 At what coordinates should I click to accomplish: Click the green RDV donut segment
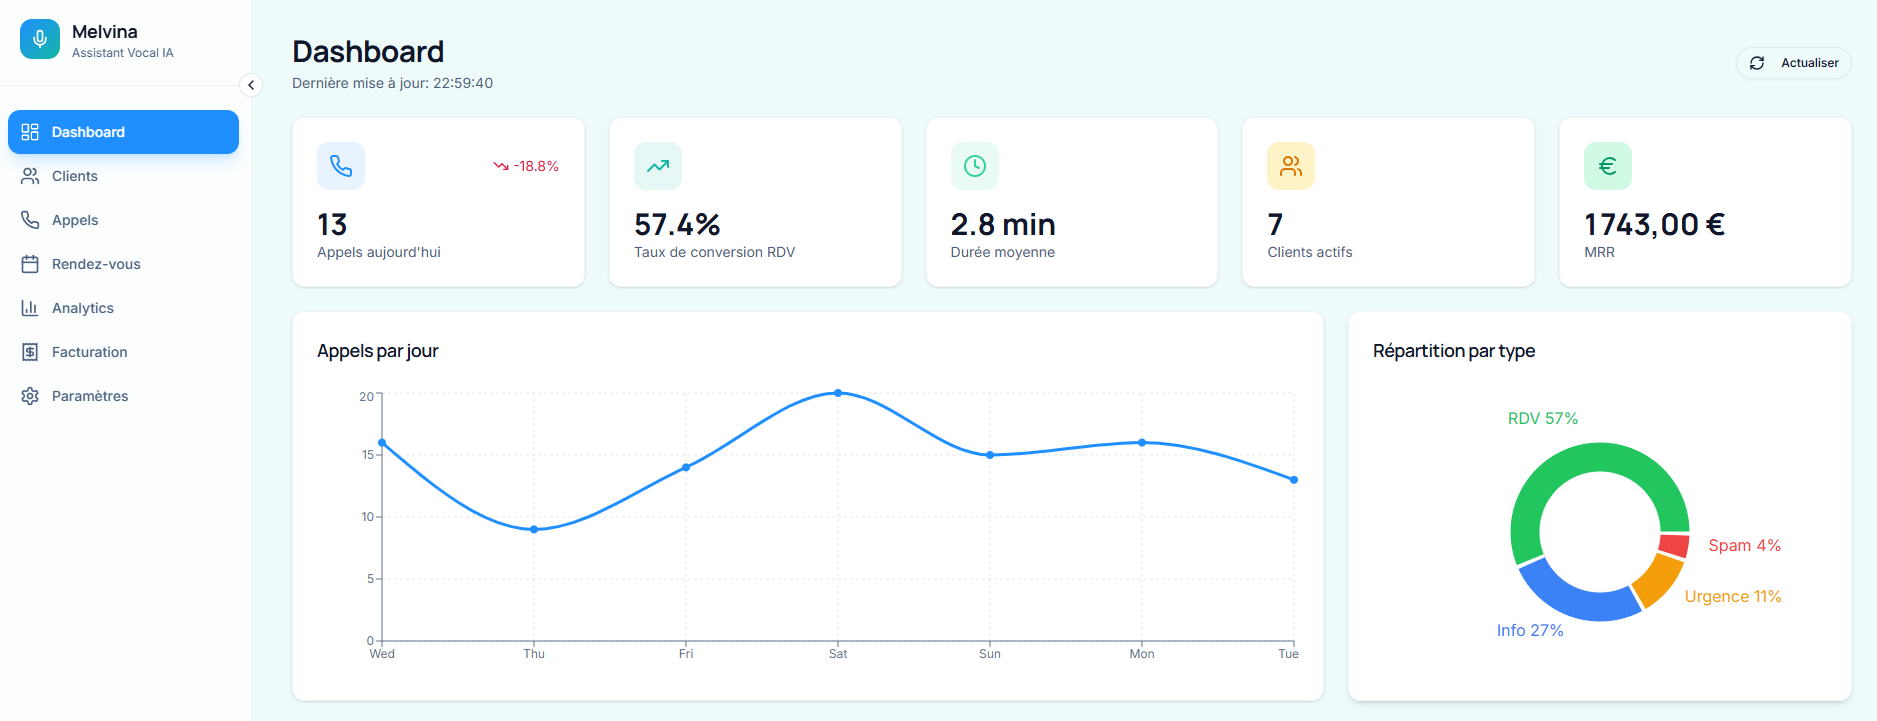1600,458
